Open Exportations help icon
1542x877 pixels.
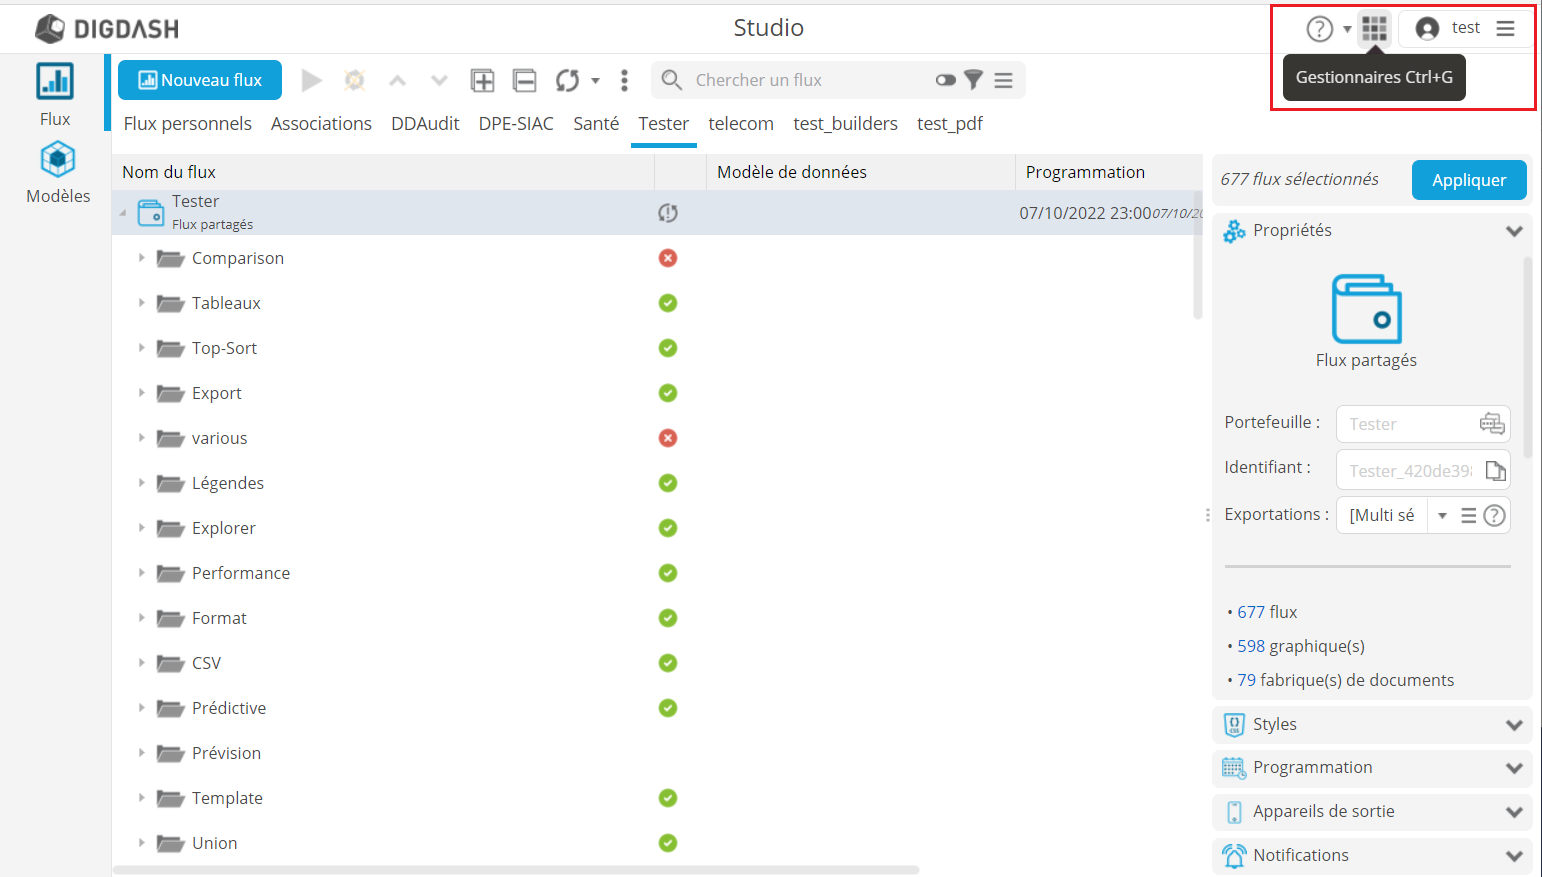click(x=1494, y=515)
